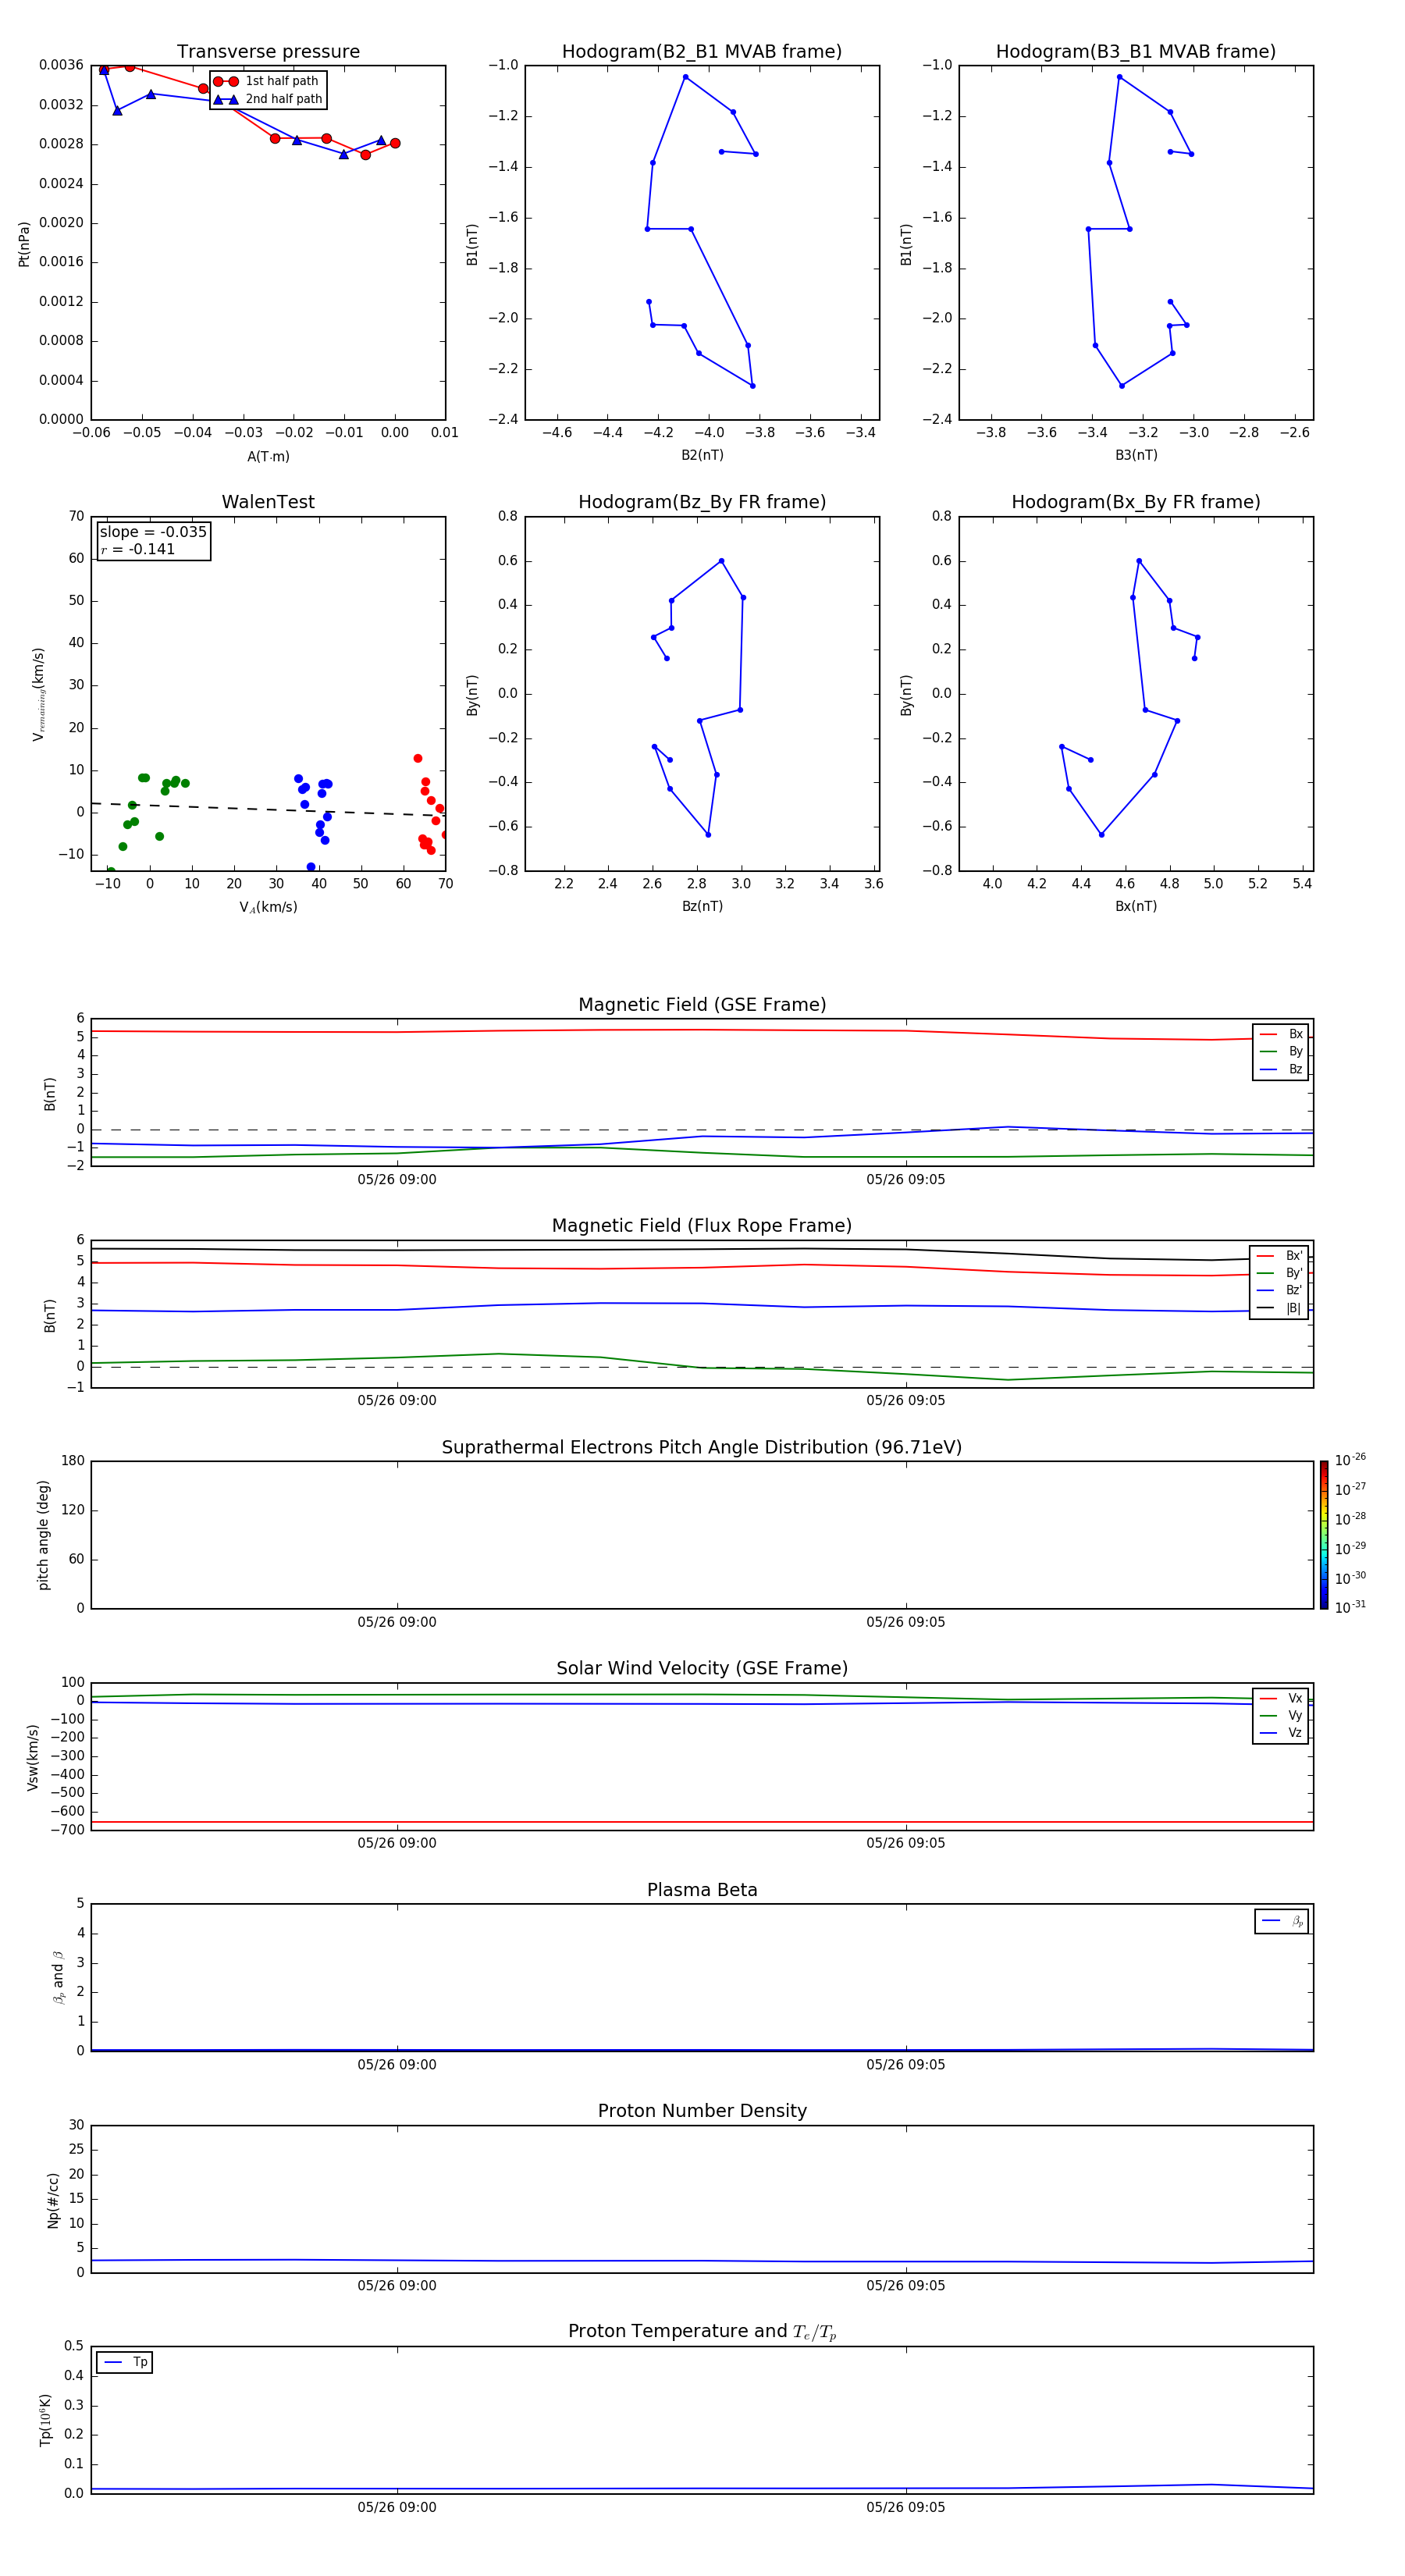
Task: Click the Hodogram(B3_B1 MVAB frame) title
Action: click(x=1136, y=52)
